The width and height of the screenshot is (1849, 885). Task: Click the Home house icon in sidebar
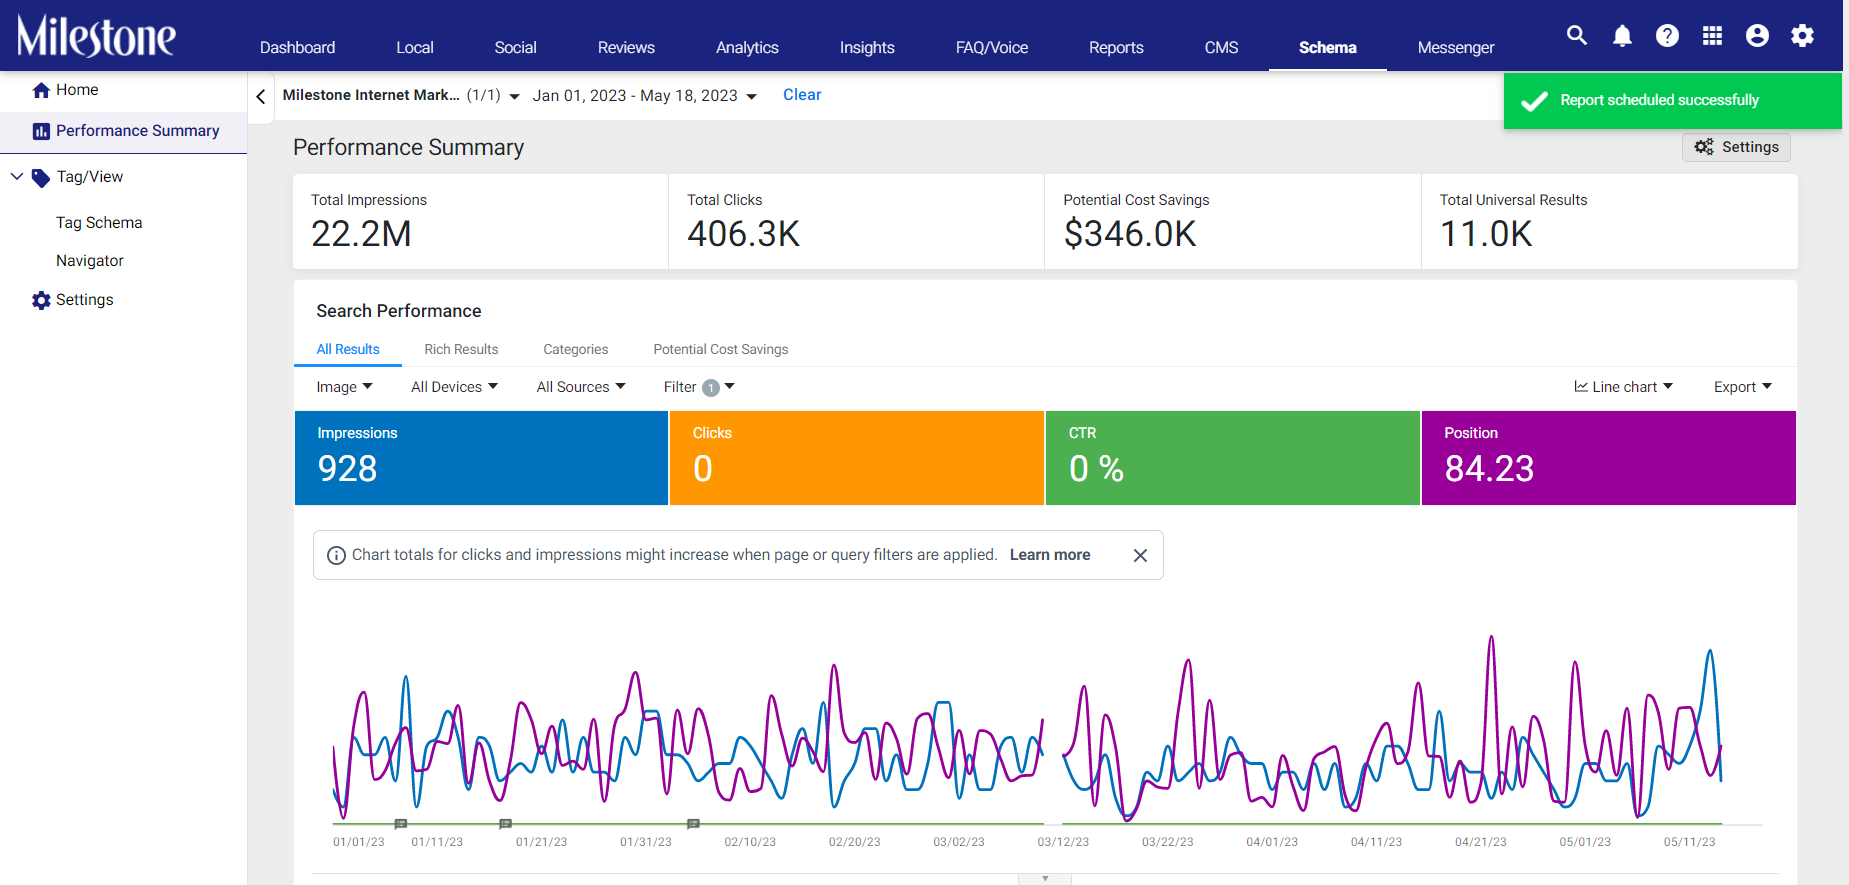[41, 90]
